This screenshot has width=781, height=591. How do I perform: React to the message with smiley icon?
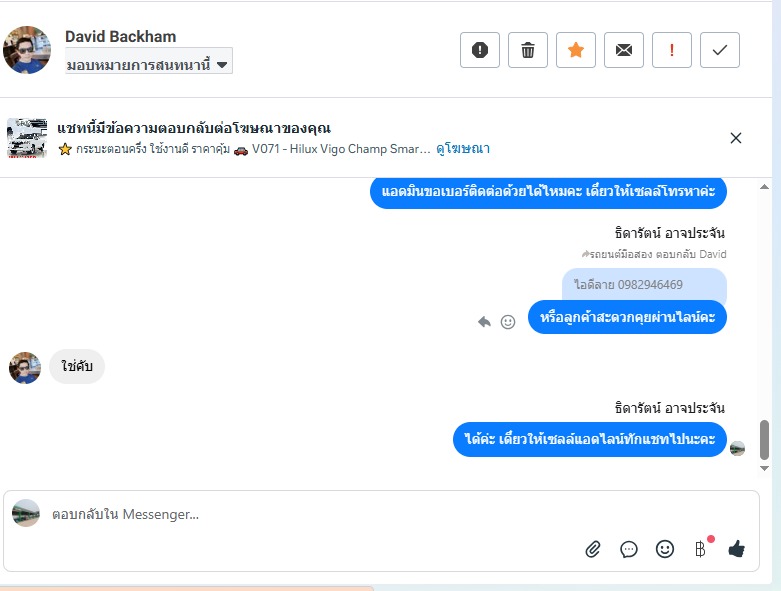click(508, 322)
